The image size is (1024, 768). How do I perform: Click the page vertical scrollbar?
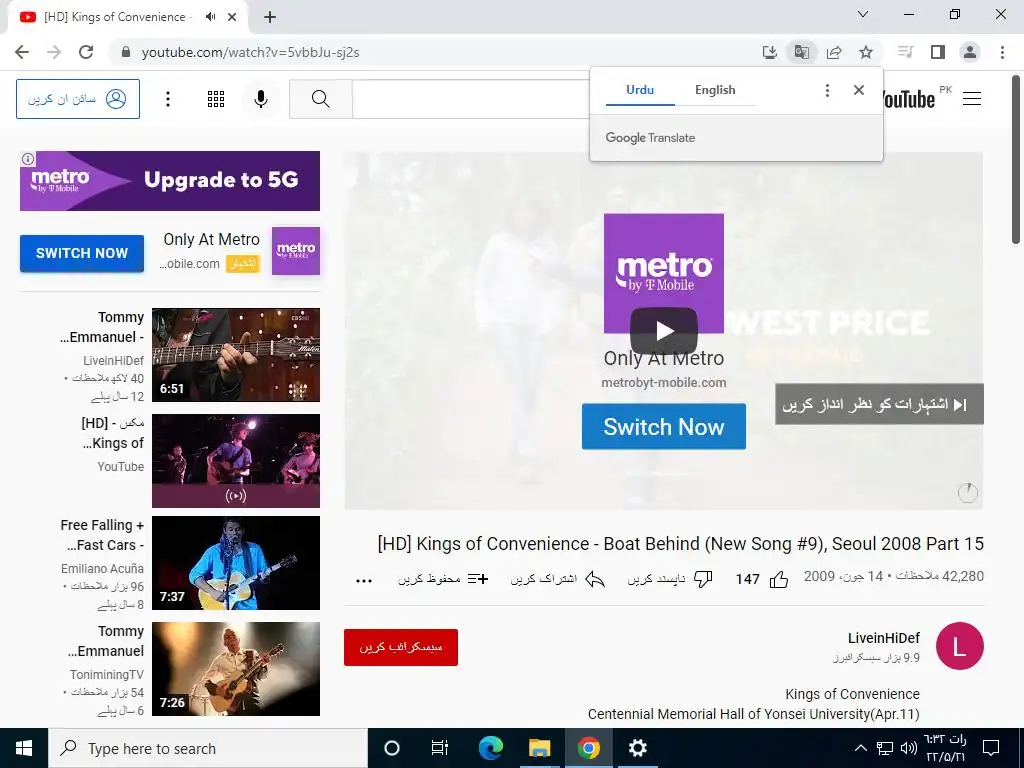click(x=1016, y=160)
